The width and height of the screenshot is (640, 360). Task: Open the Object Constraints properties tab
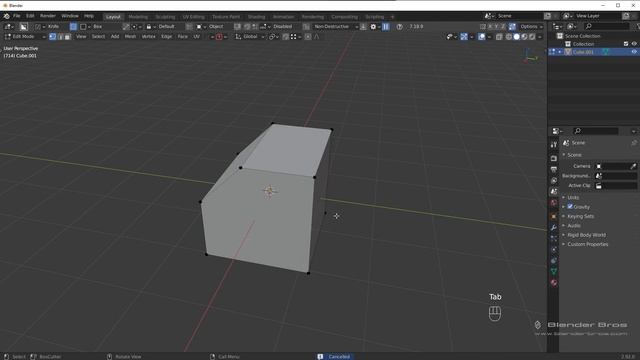(553, 260)
